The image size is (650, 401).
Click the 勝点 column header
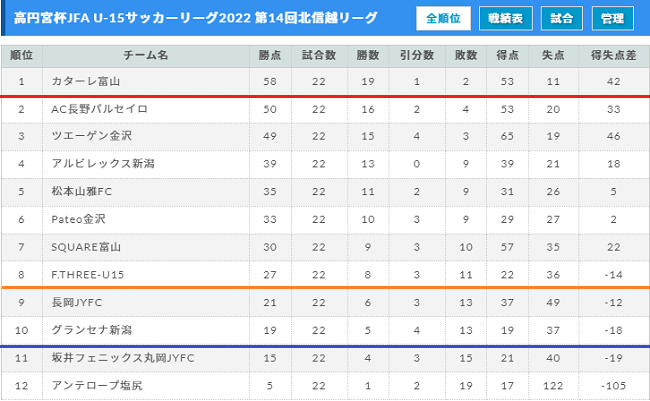coord(270,56)
